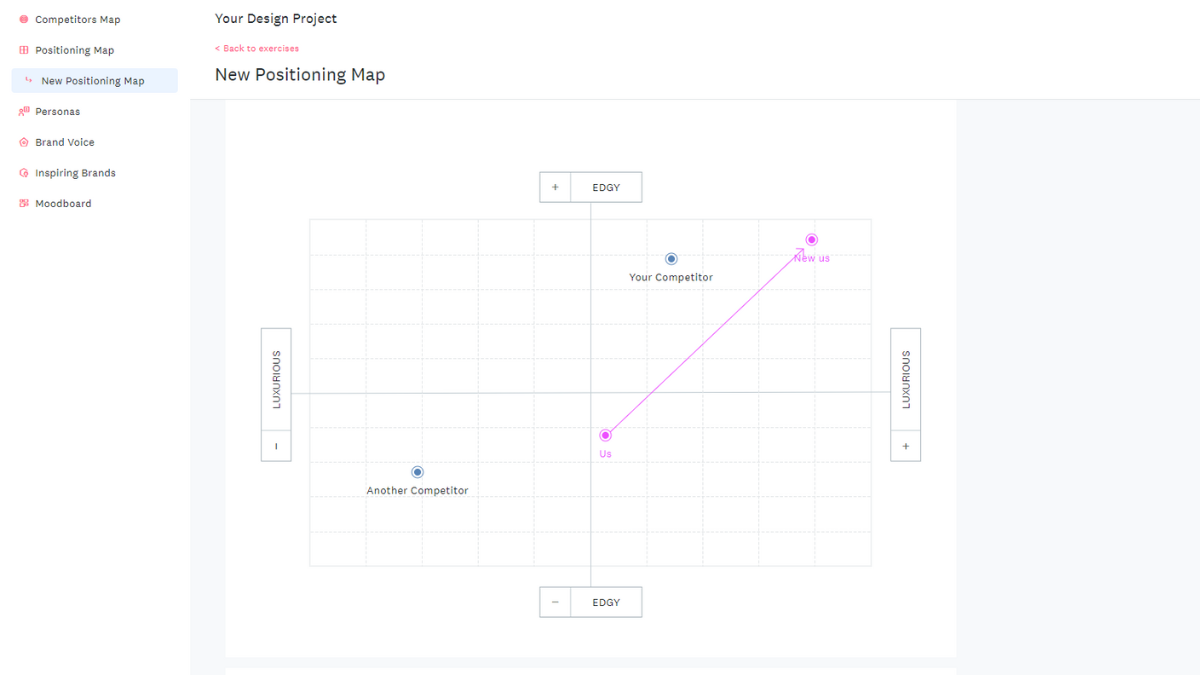Screen dimensions: 1200x675
Task: Click the plus box beside top EDGY label
Action: click(555, 187)
